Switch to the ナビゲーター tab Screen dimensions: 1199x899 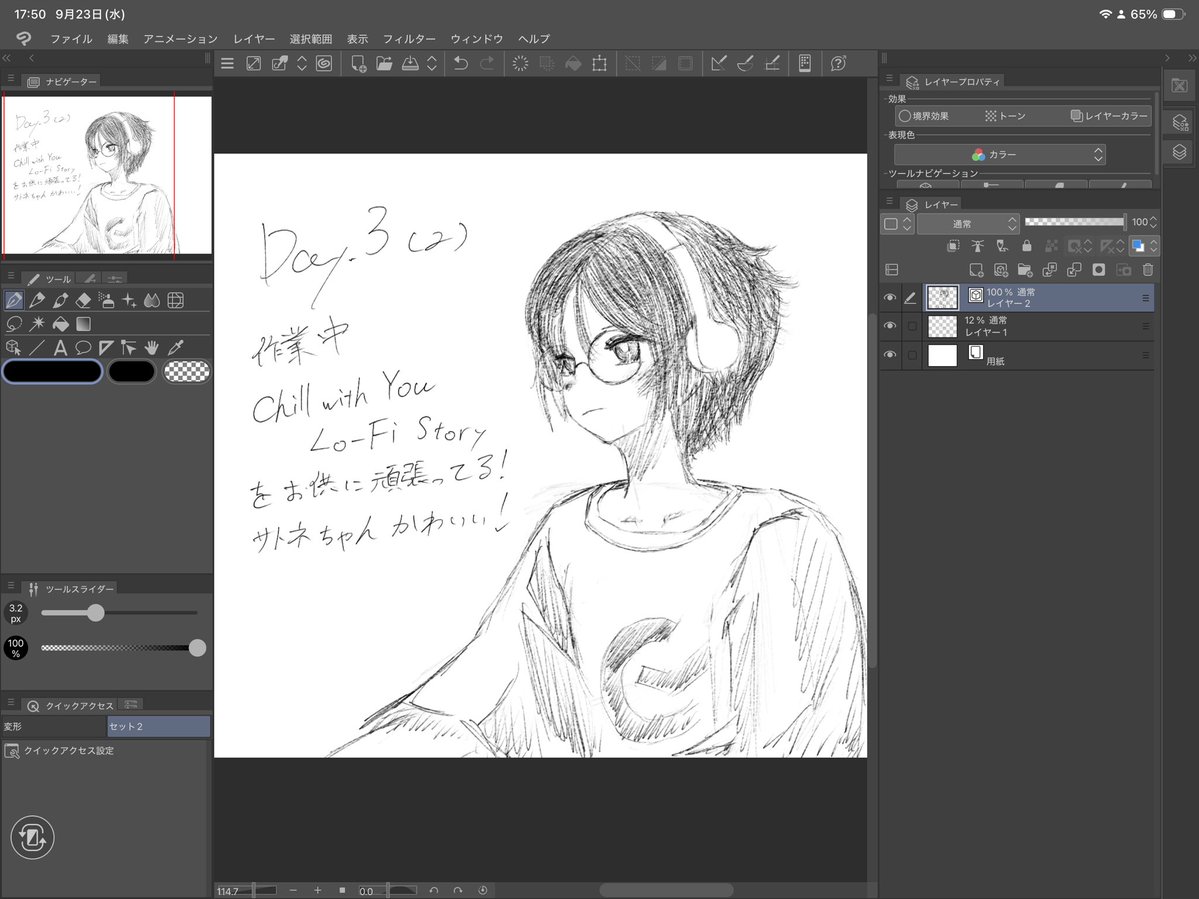63,81
